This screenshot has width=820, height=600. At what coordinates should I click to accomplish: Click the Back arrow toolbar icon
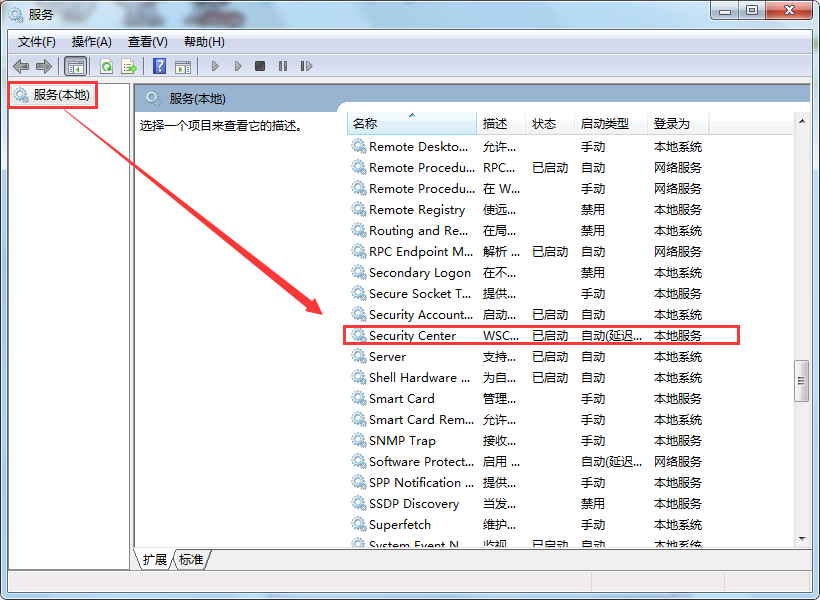(x=21, y=66)
